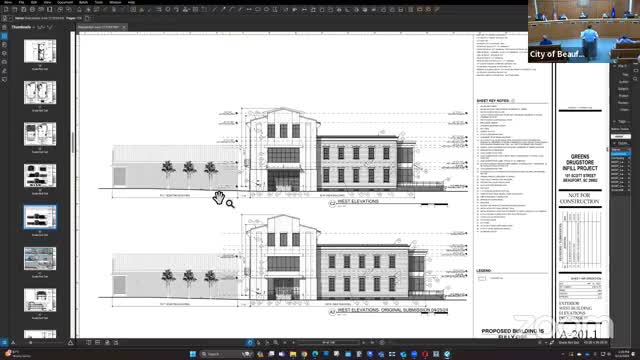Select the highlighted blue row in right panel list
640x360 pixels.
pyautogui.click(x=620, y=154)
